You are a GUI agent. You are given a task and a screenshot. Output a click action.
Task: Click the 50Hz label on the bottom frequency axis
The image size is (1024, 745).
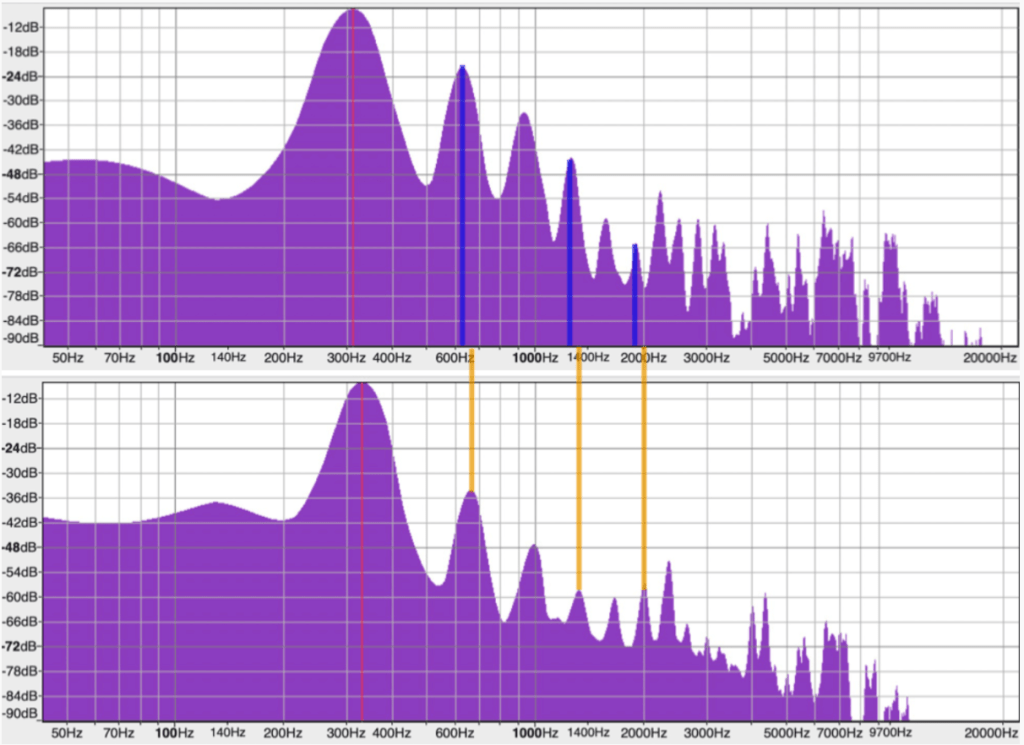tap(66, 731)
